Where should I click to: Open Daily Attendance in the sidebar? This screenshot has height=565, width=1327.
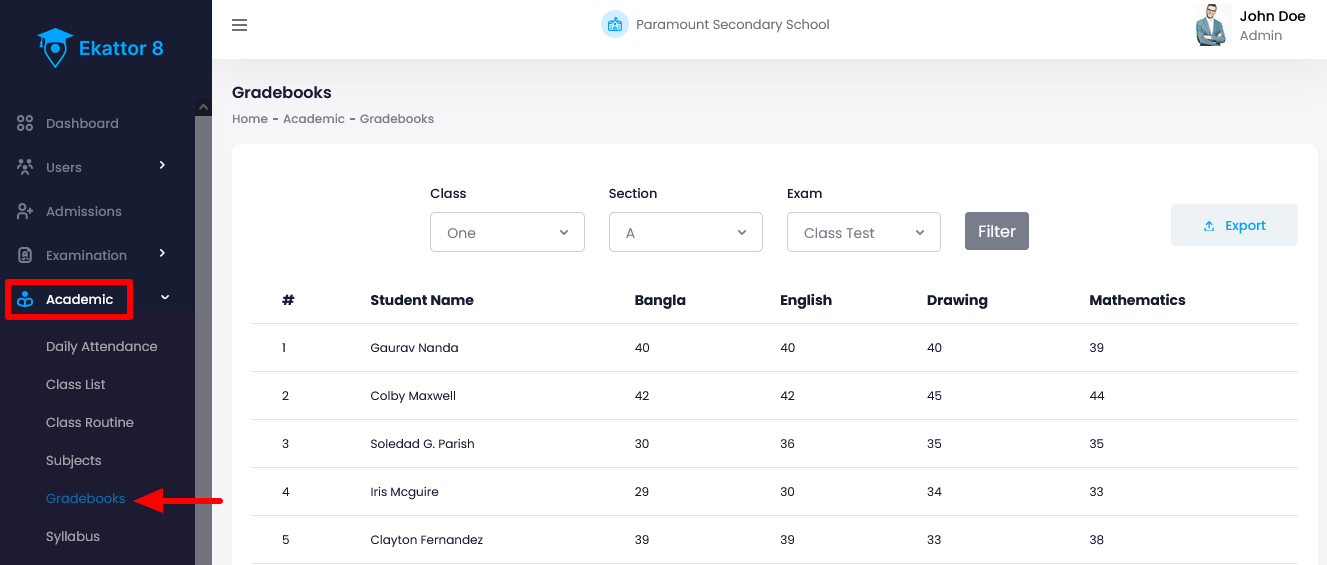[101, 346]
